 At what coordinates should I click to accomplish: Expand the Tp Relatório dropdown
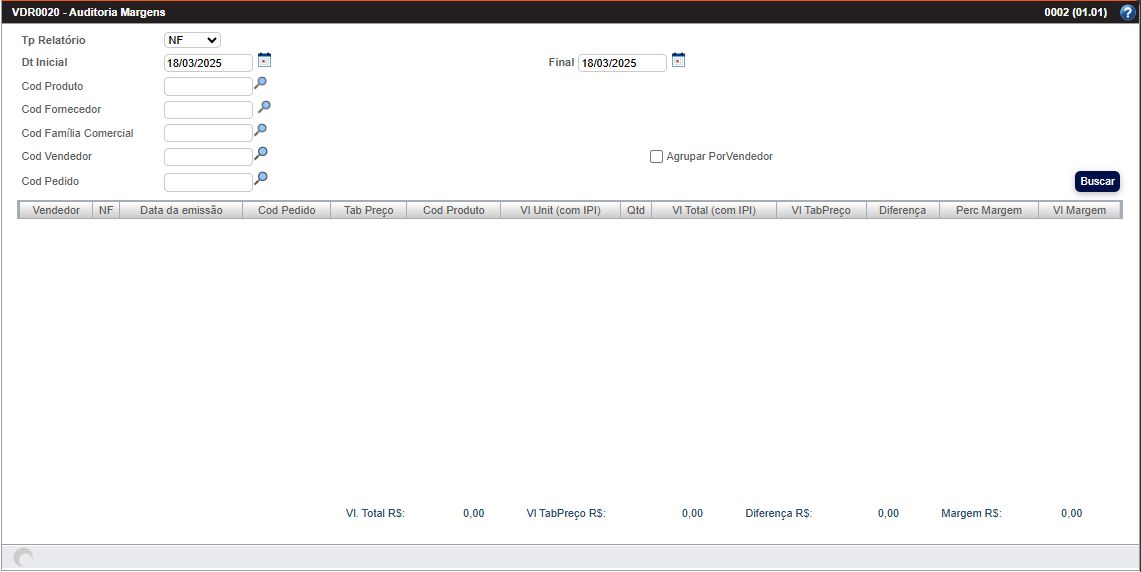(x=192, y=40)
